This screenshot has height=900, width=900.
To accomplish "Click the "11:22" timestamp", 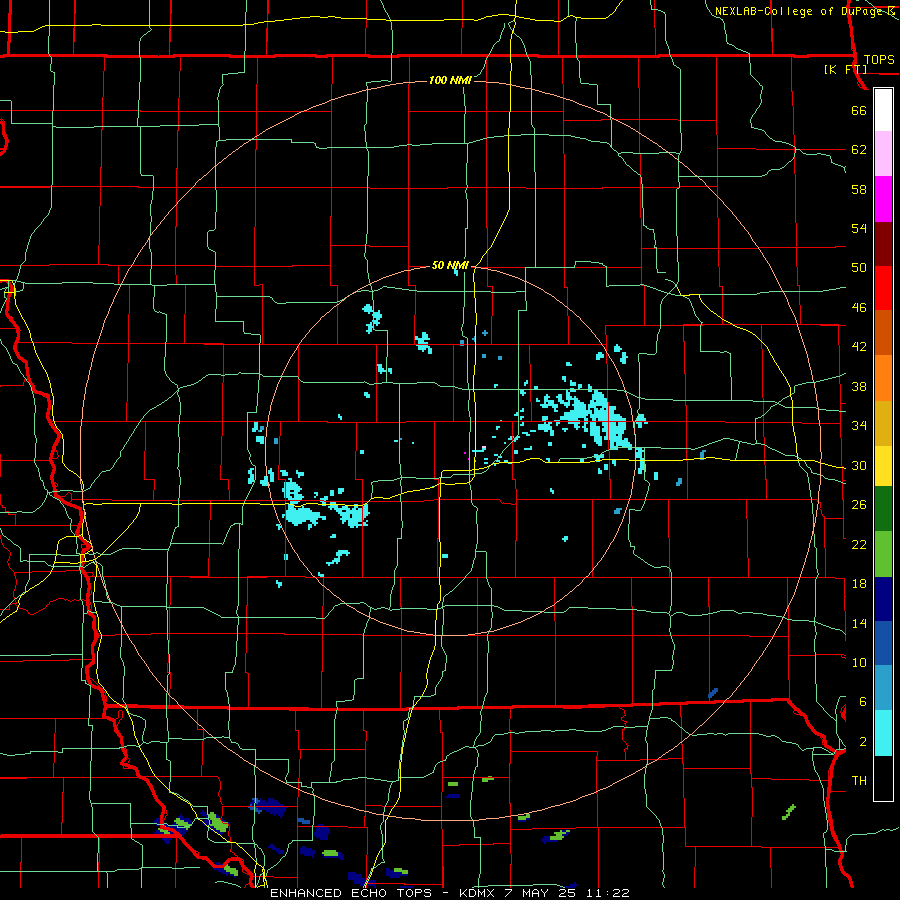I will tap(608, 893).
